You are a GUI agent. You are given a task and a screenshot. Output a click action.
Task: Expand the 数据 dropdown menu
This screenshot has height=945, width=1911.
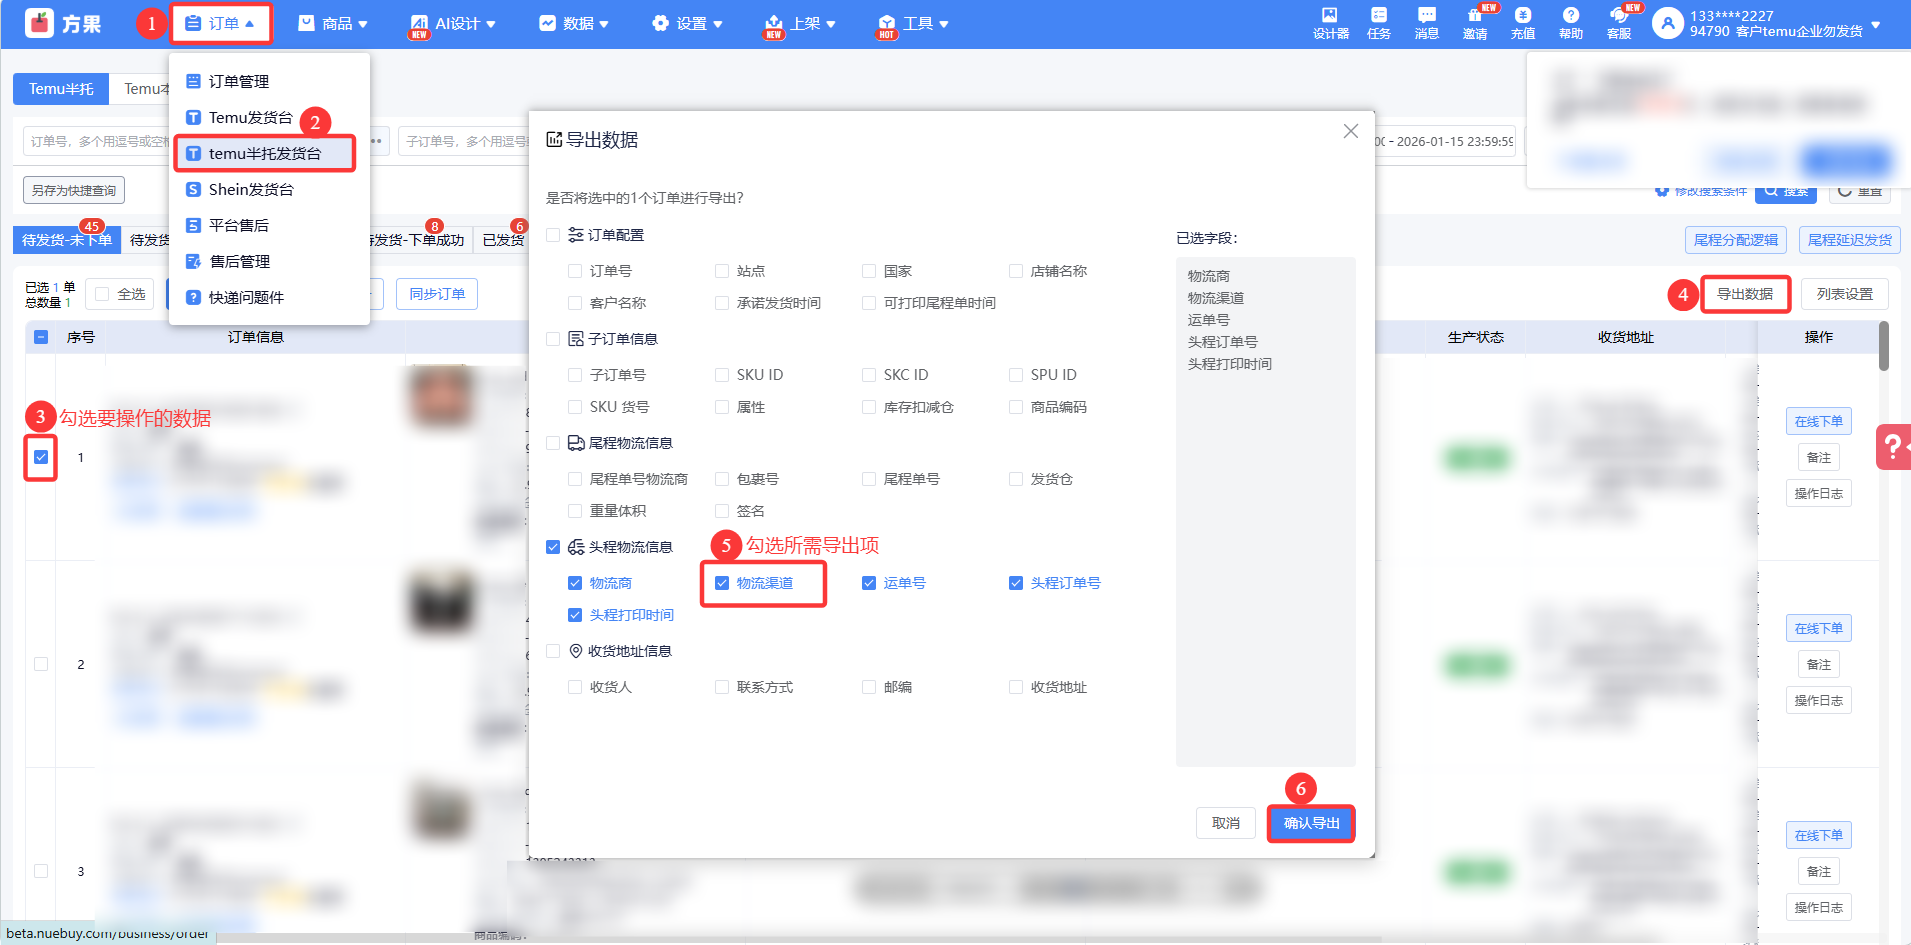point(574,23)
